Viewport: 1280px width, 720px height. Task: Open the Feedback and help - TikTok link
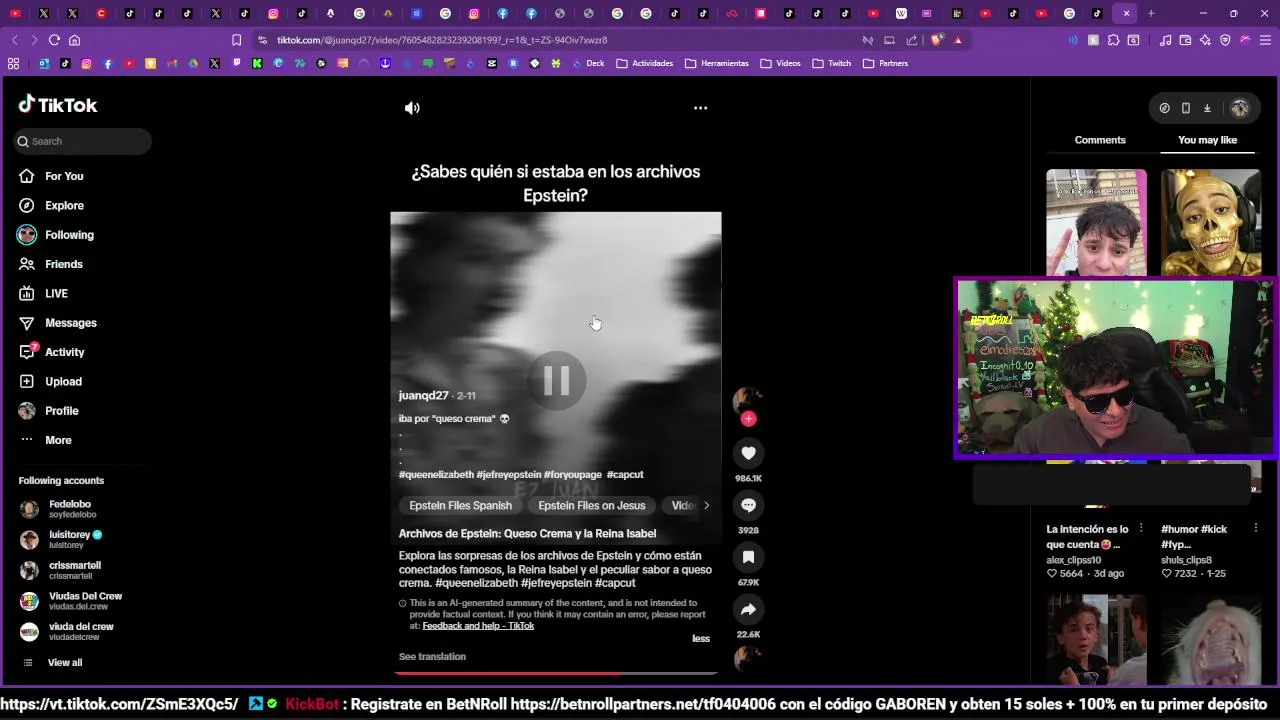pyautogui.click(x=478, y=625)
